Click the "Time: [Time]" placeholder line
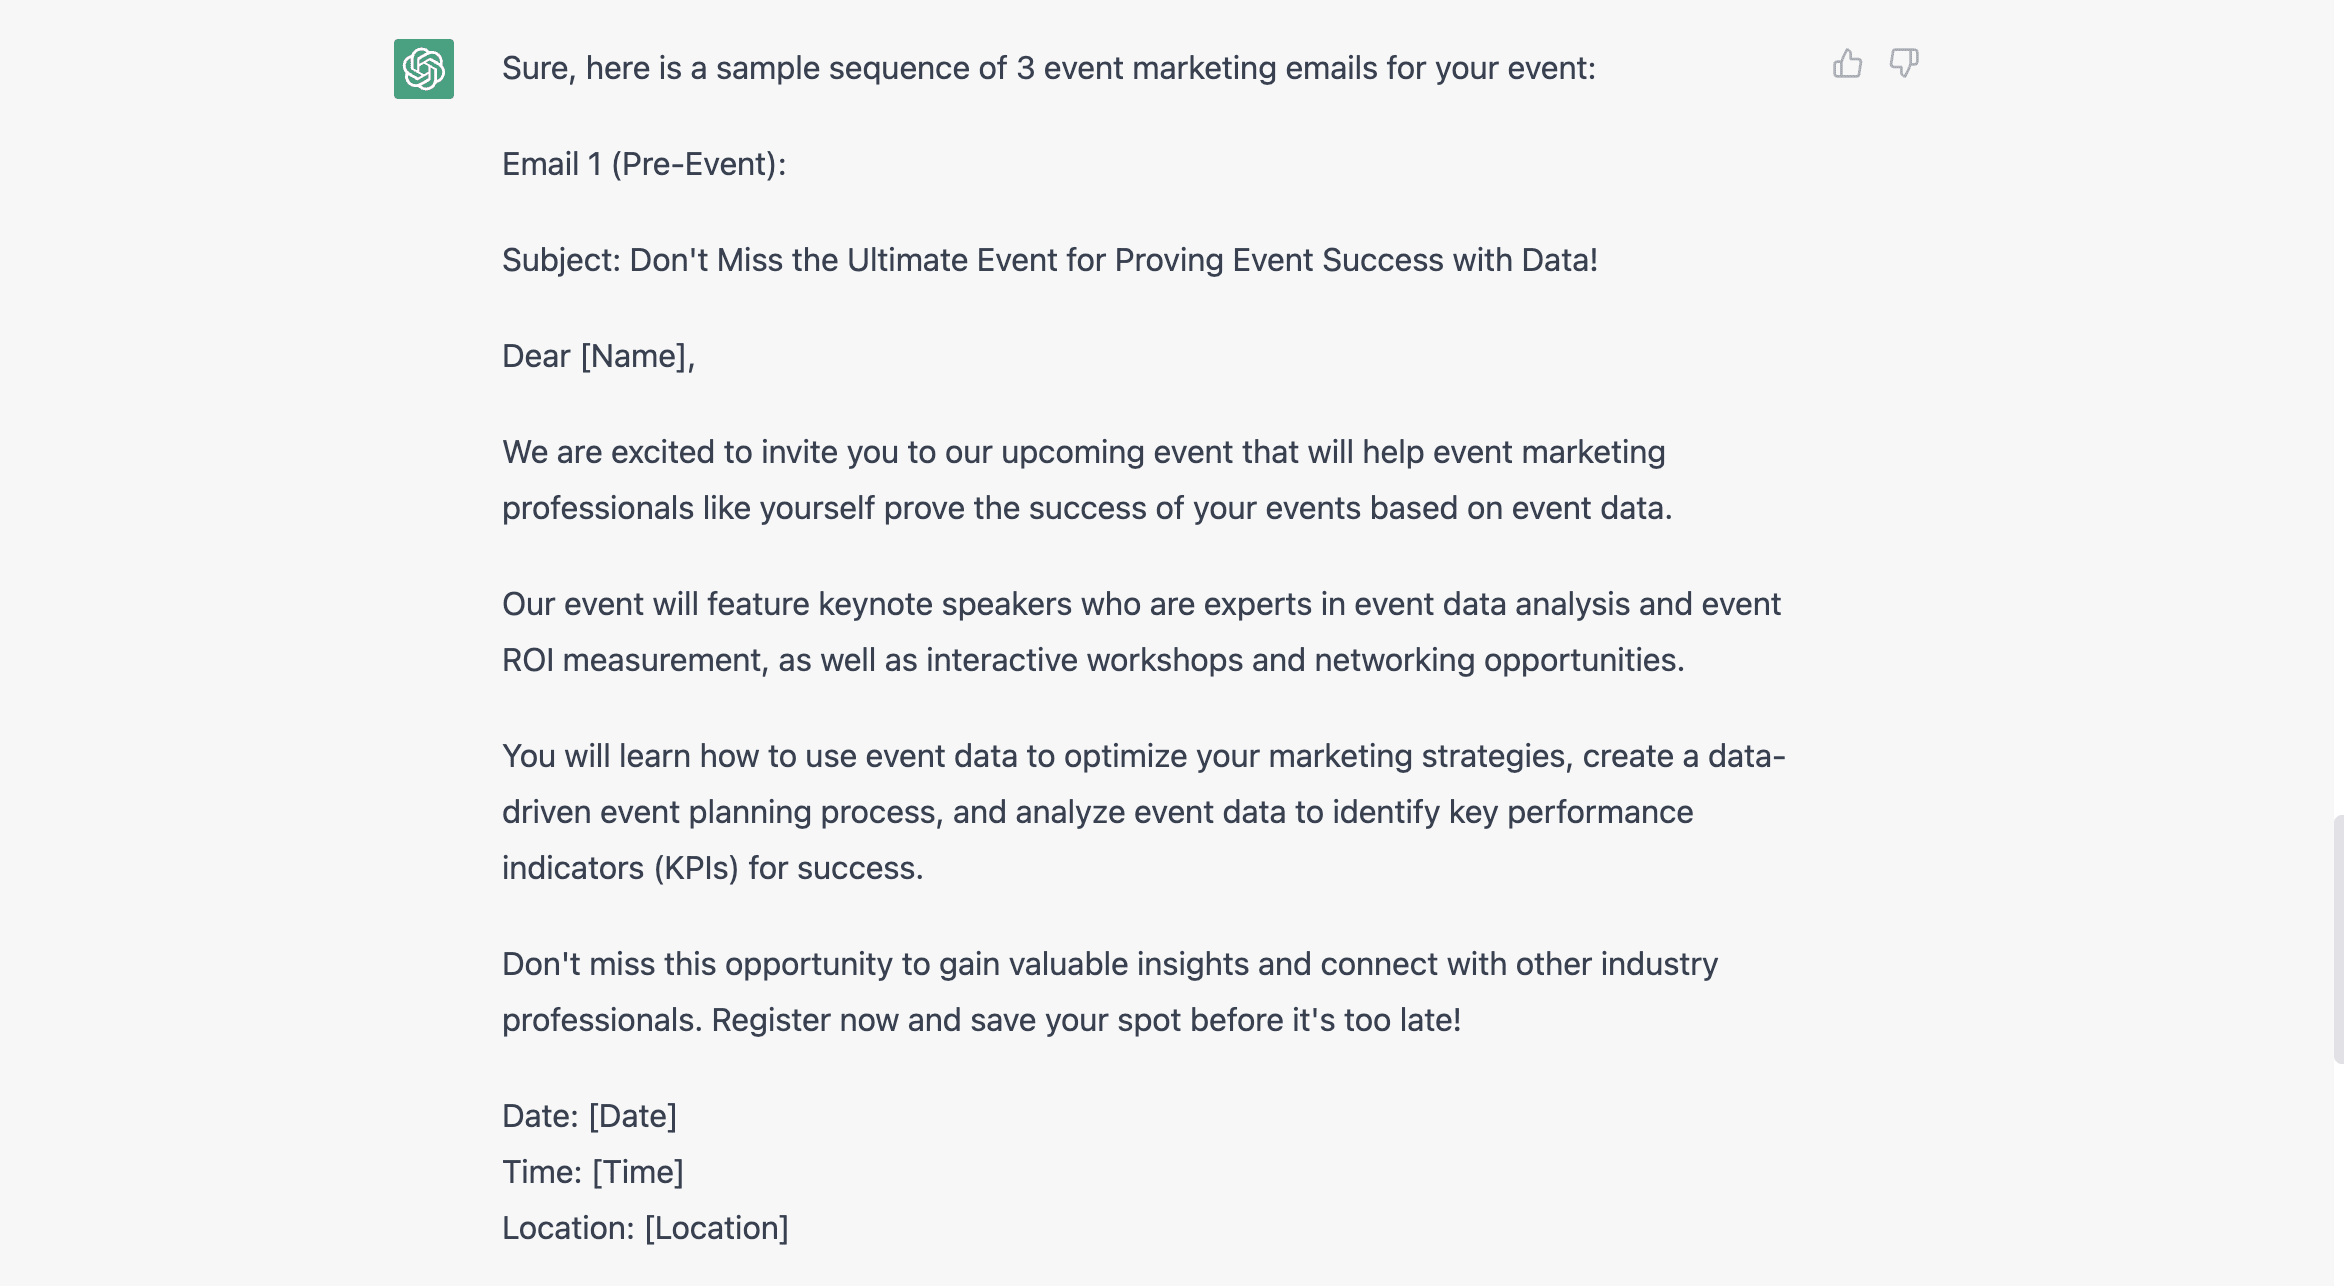 click(x=592, y=1172)
